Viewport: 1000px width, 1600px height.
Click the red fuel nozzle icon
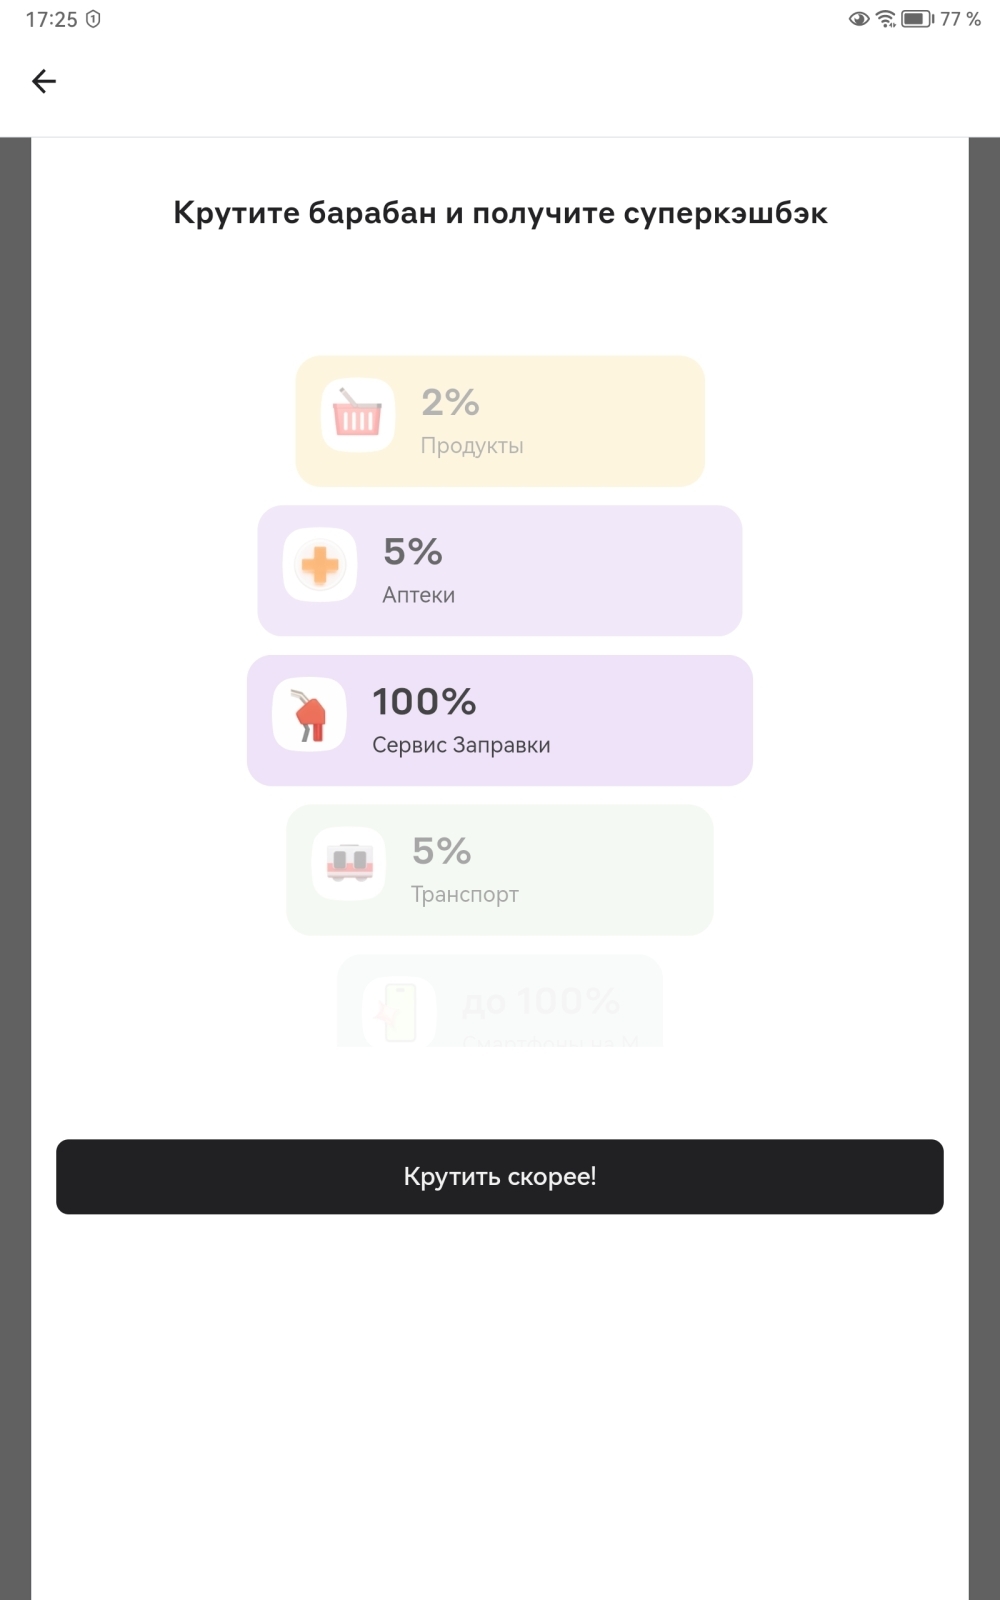pyautogui.click(x=310, y=715)
